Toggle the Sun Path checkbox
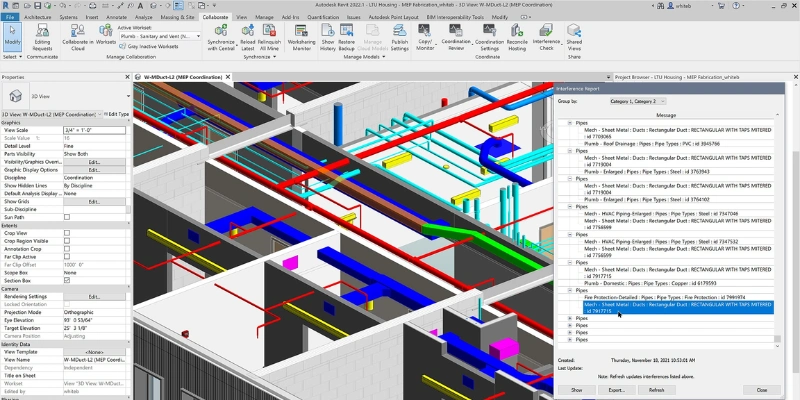 pos(67,217)
